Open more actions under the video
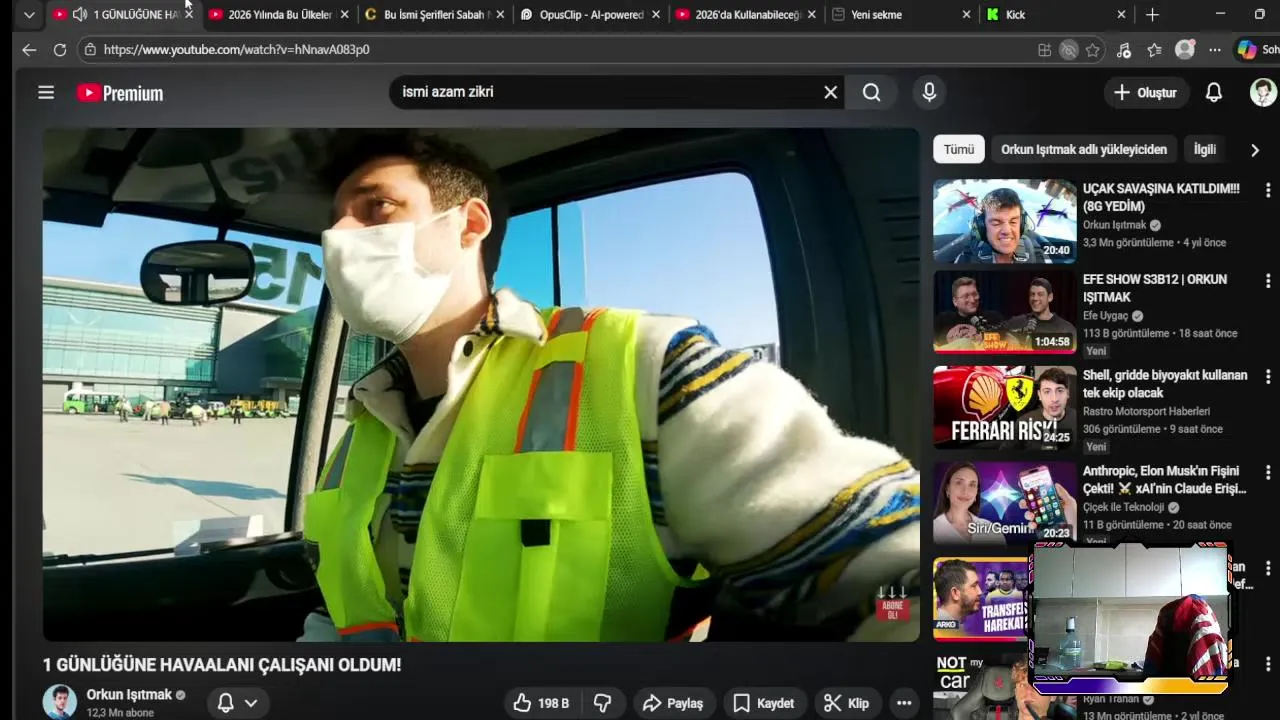 [904, 703]
